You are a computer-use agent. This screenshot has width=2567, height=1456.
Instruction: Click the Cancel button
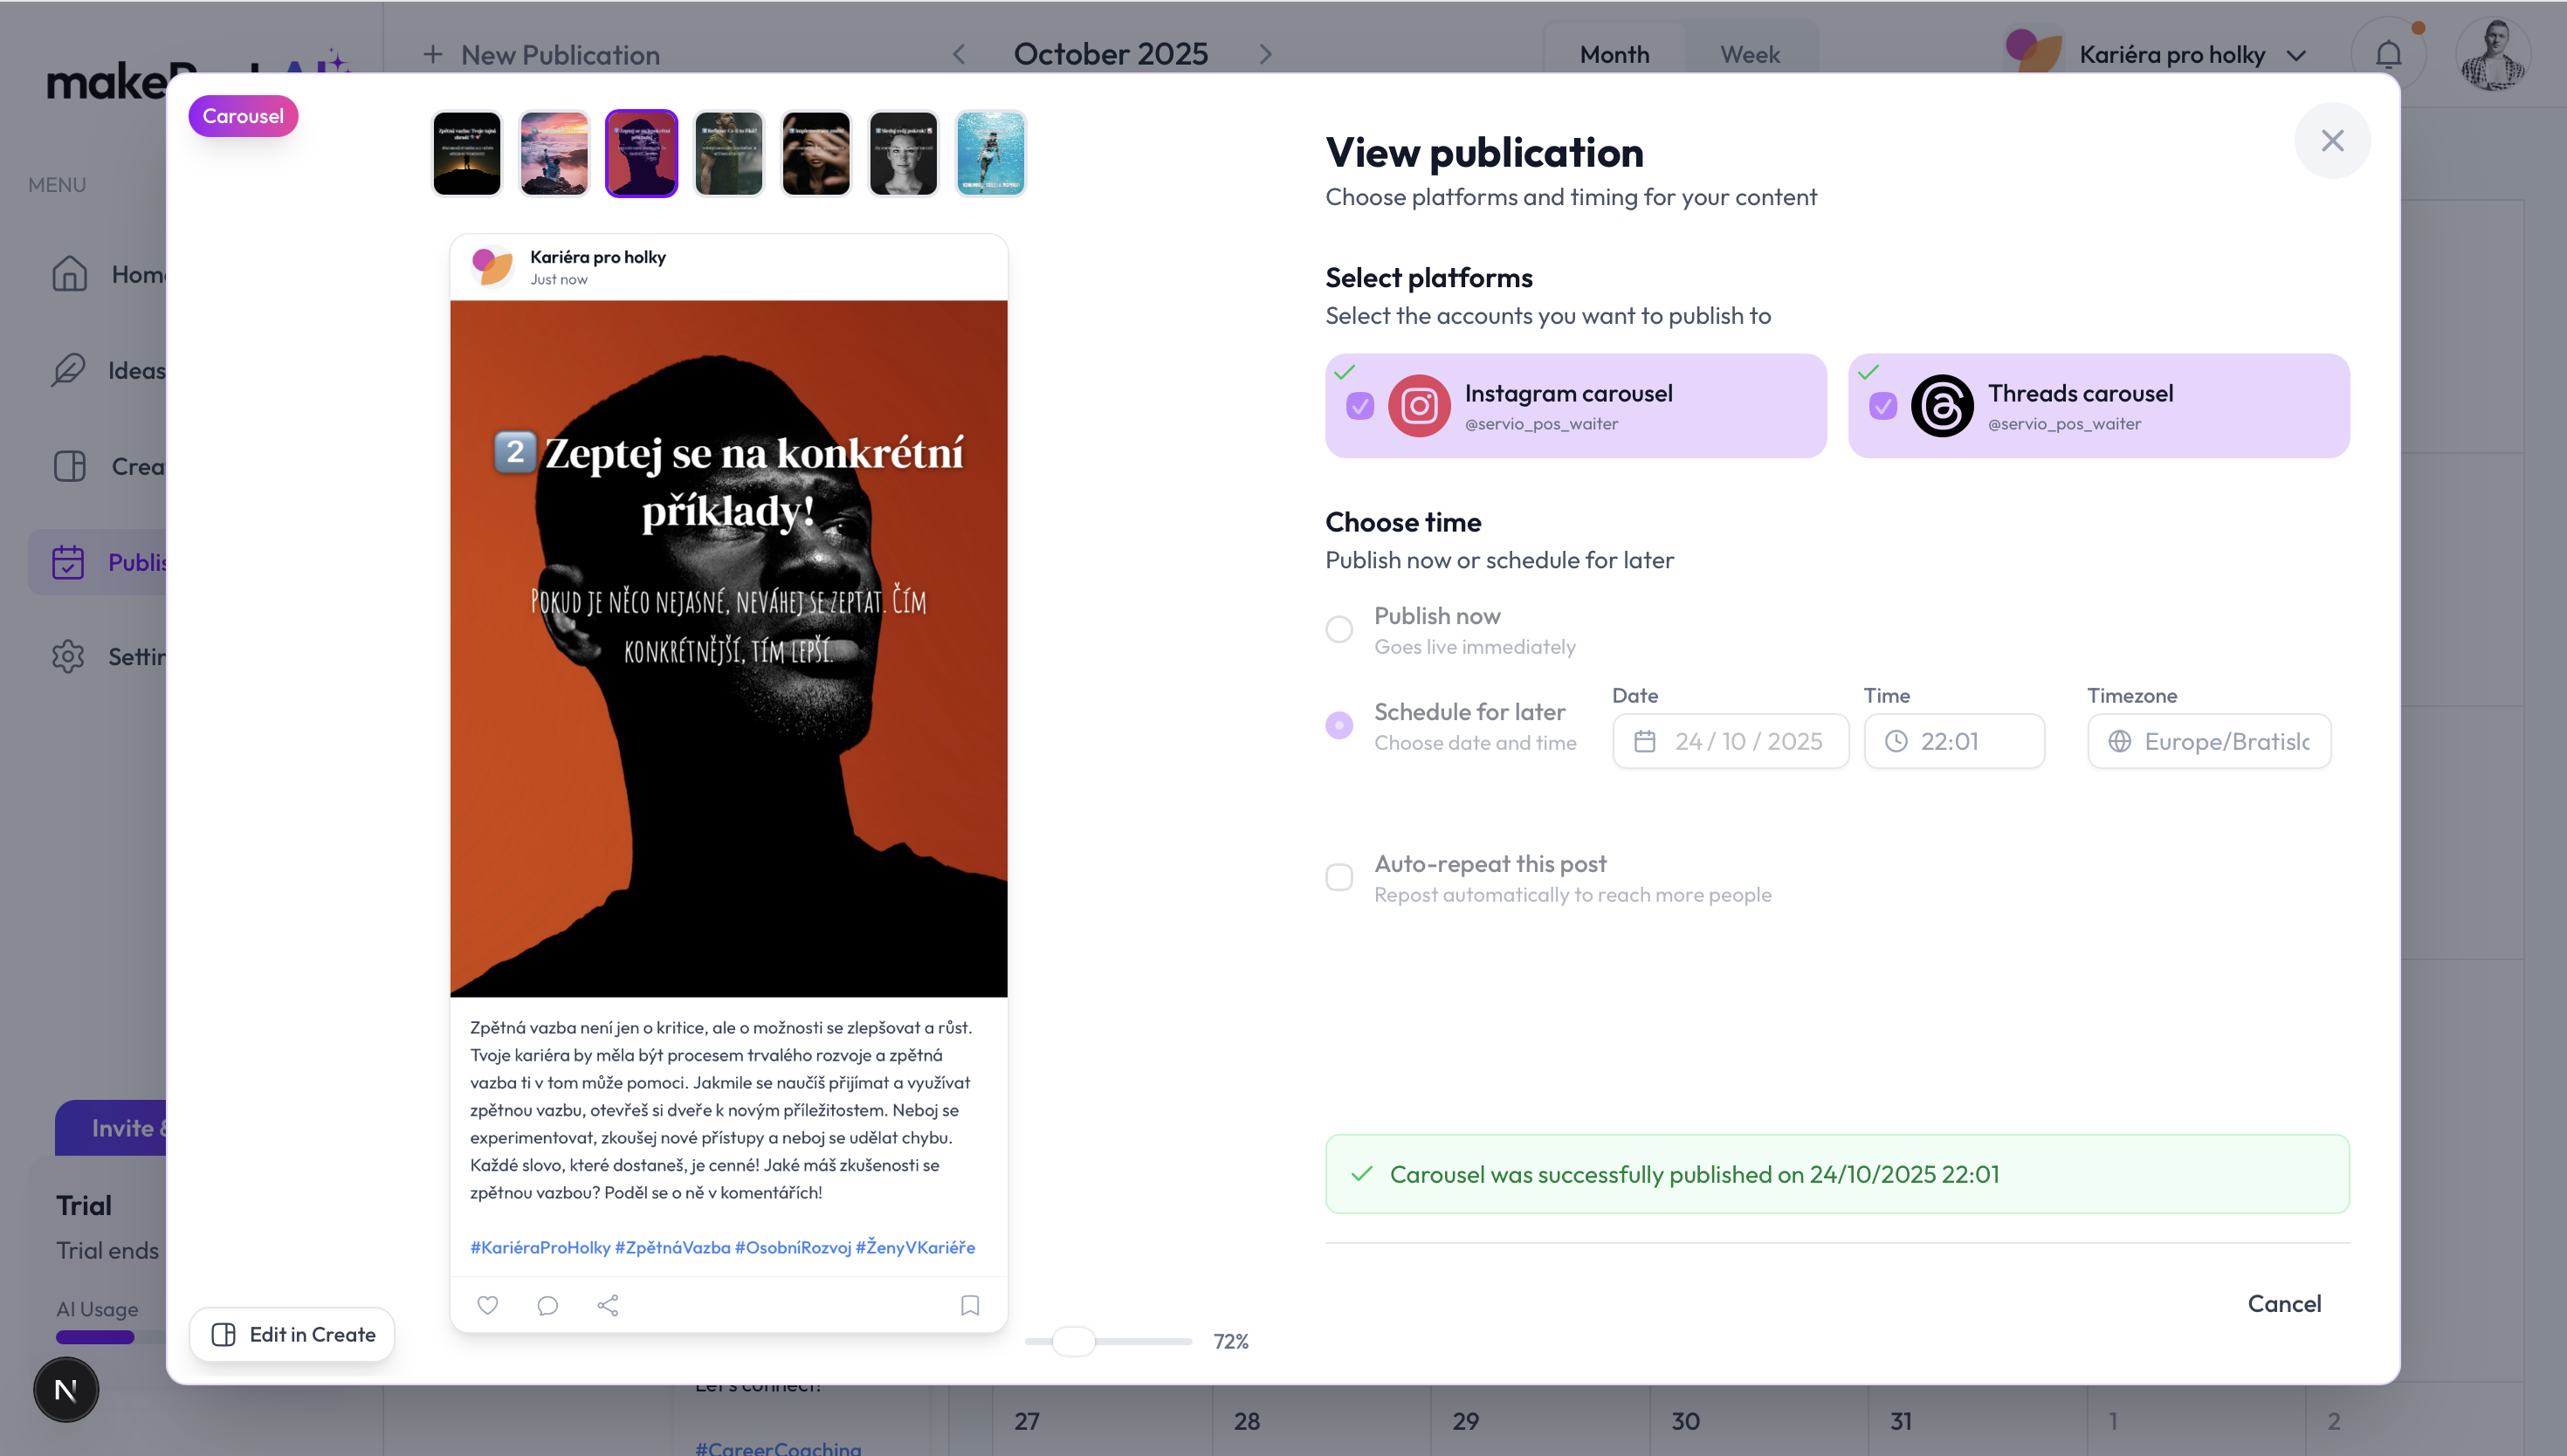(x=2284, y=1303)
